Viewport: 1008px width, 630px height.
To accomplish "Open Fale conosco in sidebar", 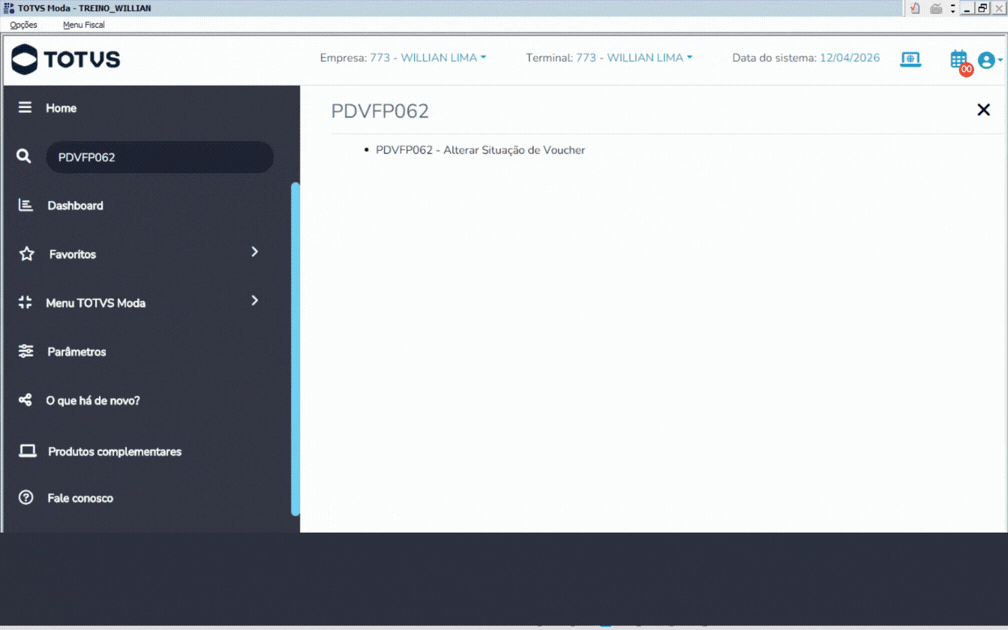I will [80, 498].
